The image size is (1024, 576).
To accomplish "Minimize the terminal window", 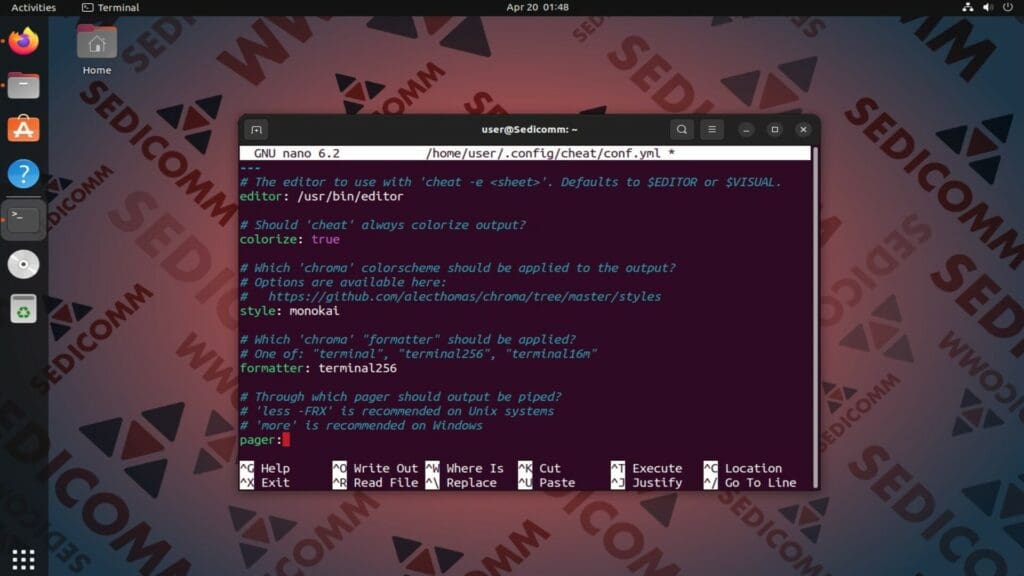I will pyautogui.click(x=746, y=129).
